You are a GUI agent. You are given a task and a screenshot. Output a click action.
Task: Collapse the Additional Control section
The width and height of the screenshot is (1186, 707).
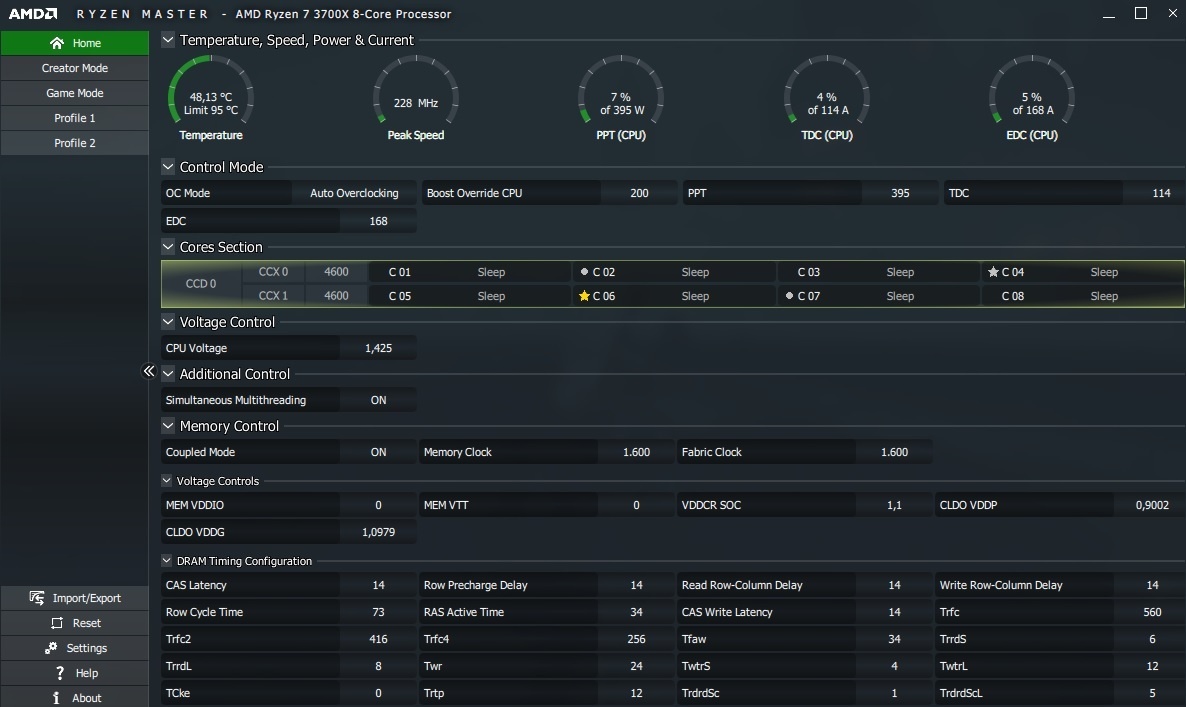[x=168, y=374]
